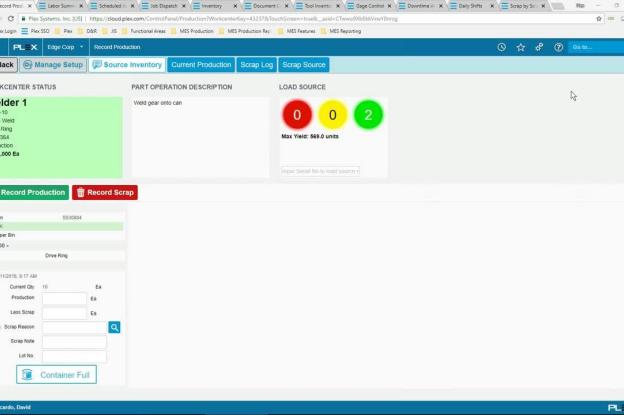624x415 pixels.
Task: Open the help question mark icon
Action: 558,47
